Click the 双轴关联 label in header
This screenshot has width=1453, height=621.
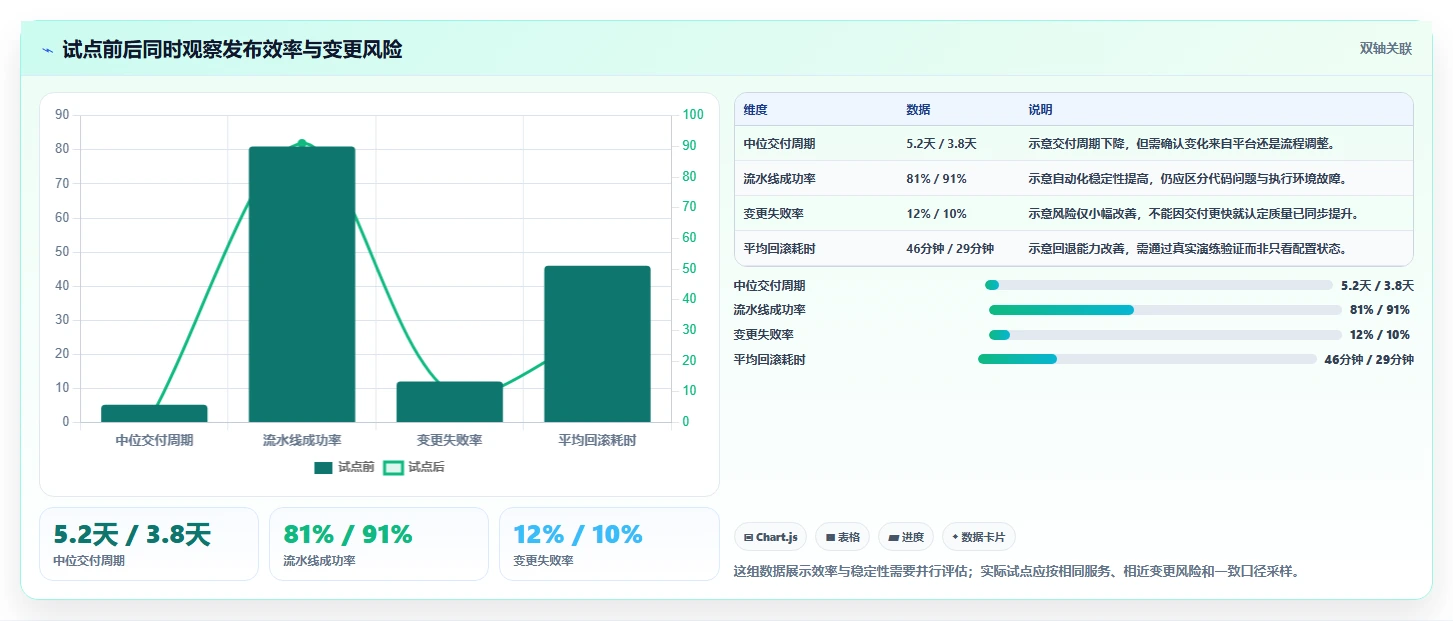click(x=1385, y=49)
